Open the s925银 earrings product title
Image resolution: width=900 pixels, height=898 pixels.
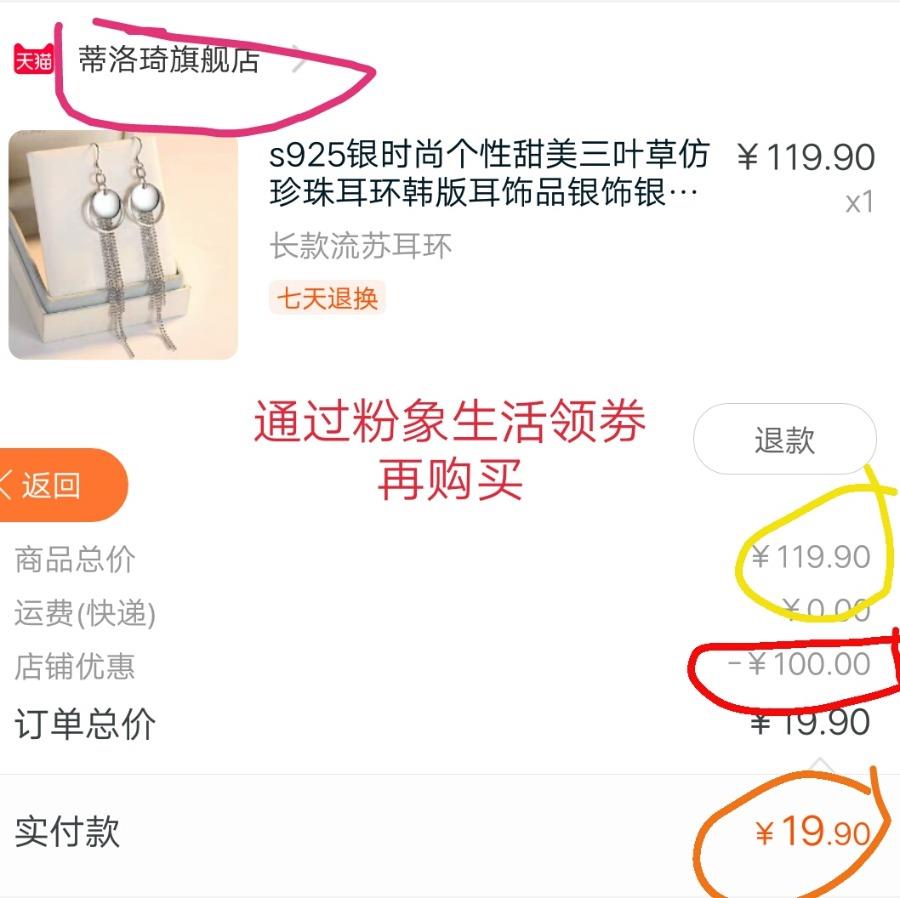(x=490, y=173)
